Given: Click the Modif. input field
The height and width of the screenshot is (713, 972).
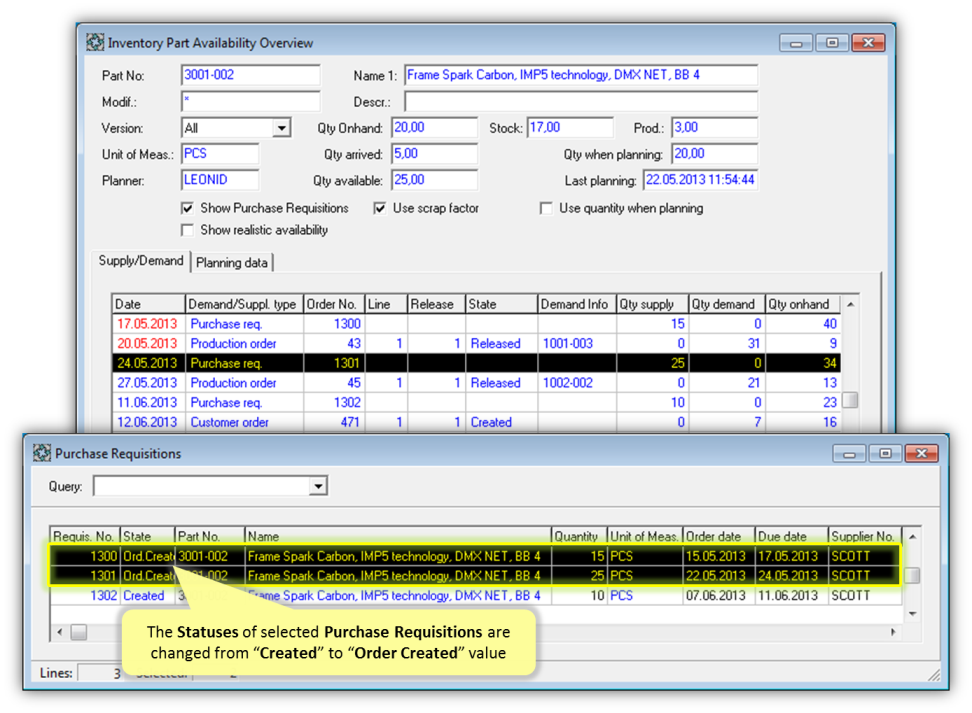Looking at the screenshot, I should 250,101.
